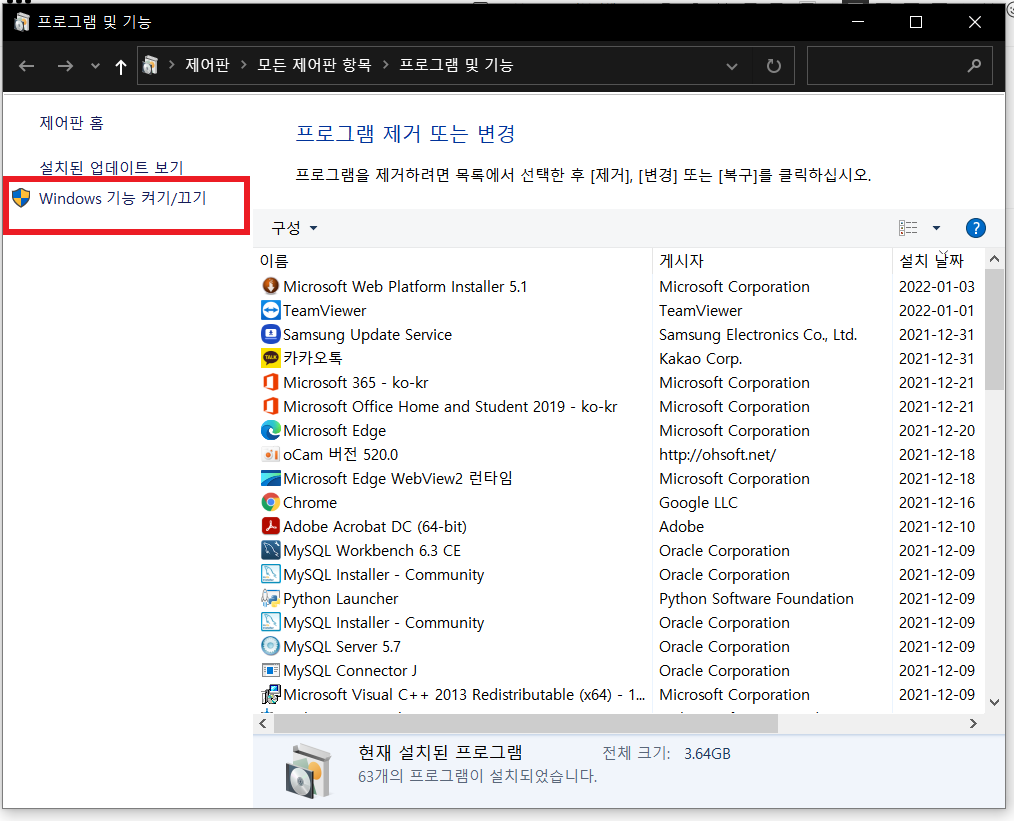Screen dimensions: 1014x821
Task: Select the Python Launcher icon
Action: tap(270, 598)
